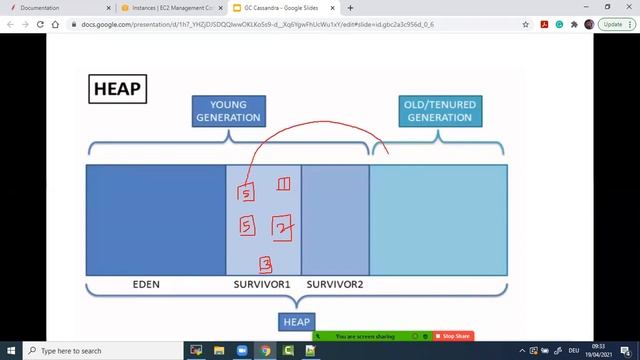Show hidden system tray icons
Screen dimensions: 640x360
point(522,351)
